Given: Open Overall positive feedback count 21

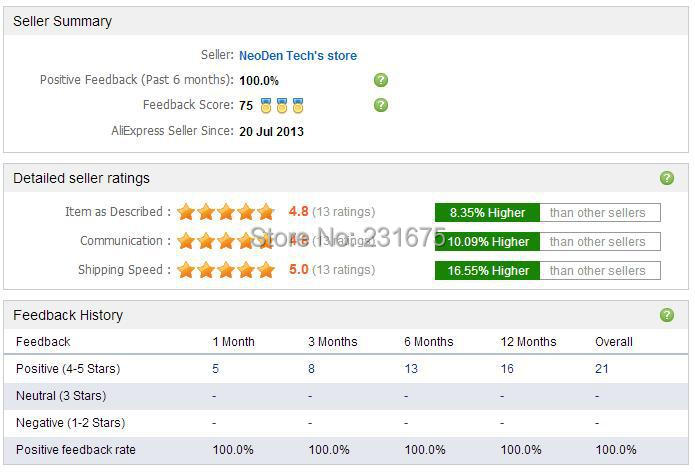Looking at the screenshot, I should [x=602, y=369].
